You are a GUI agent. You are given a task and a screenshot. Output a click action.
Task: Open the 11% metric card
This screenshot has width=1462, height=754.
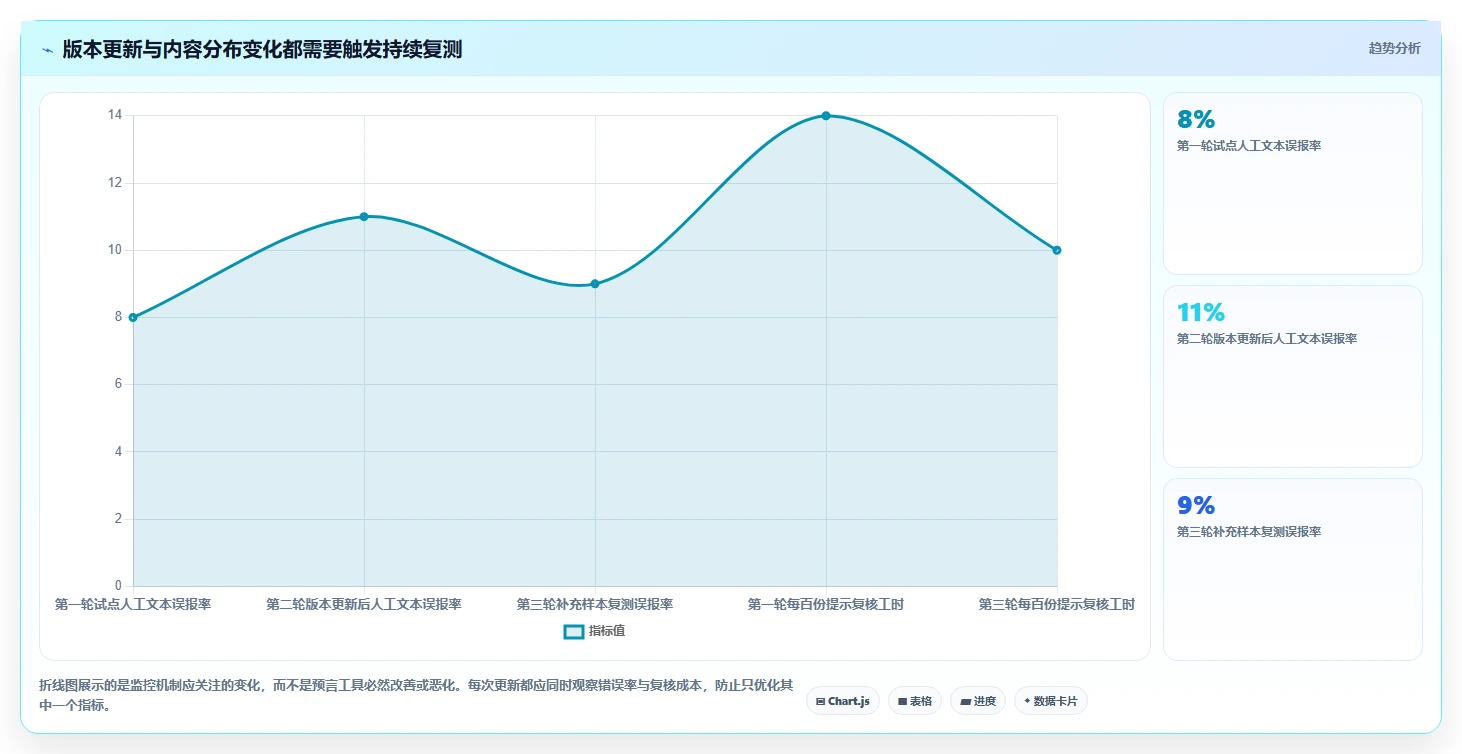coord(1292,376)
